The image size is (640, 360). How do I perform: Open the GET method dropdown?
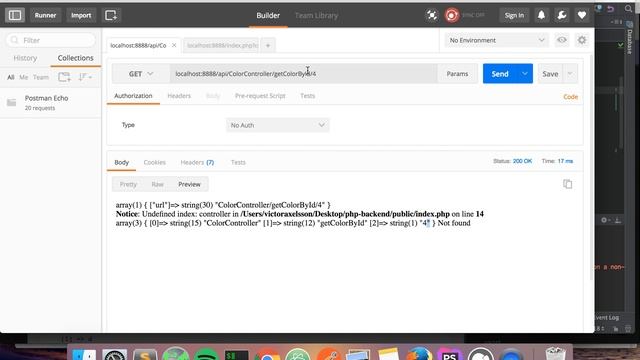(141, 74)
